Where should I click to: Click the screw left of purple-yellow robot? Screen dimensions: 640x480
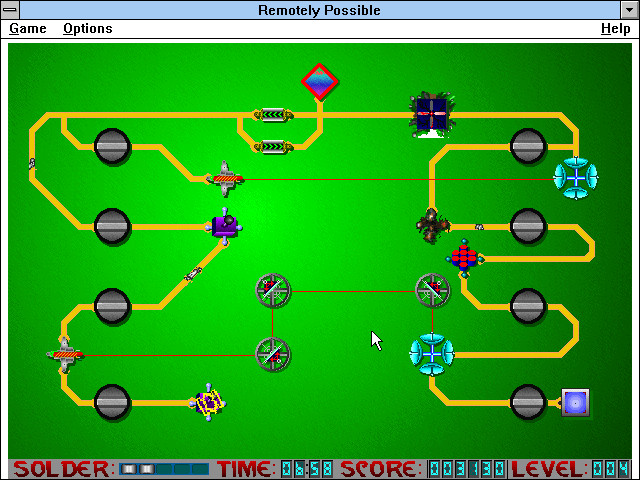tap(112, 402)
